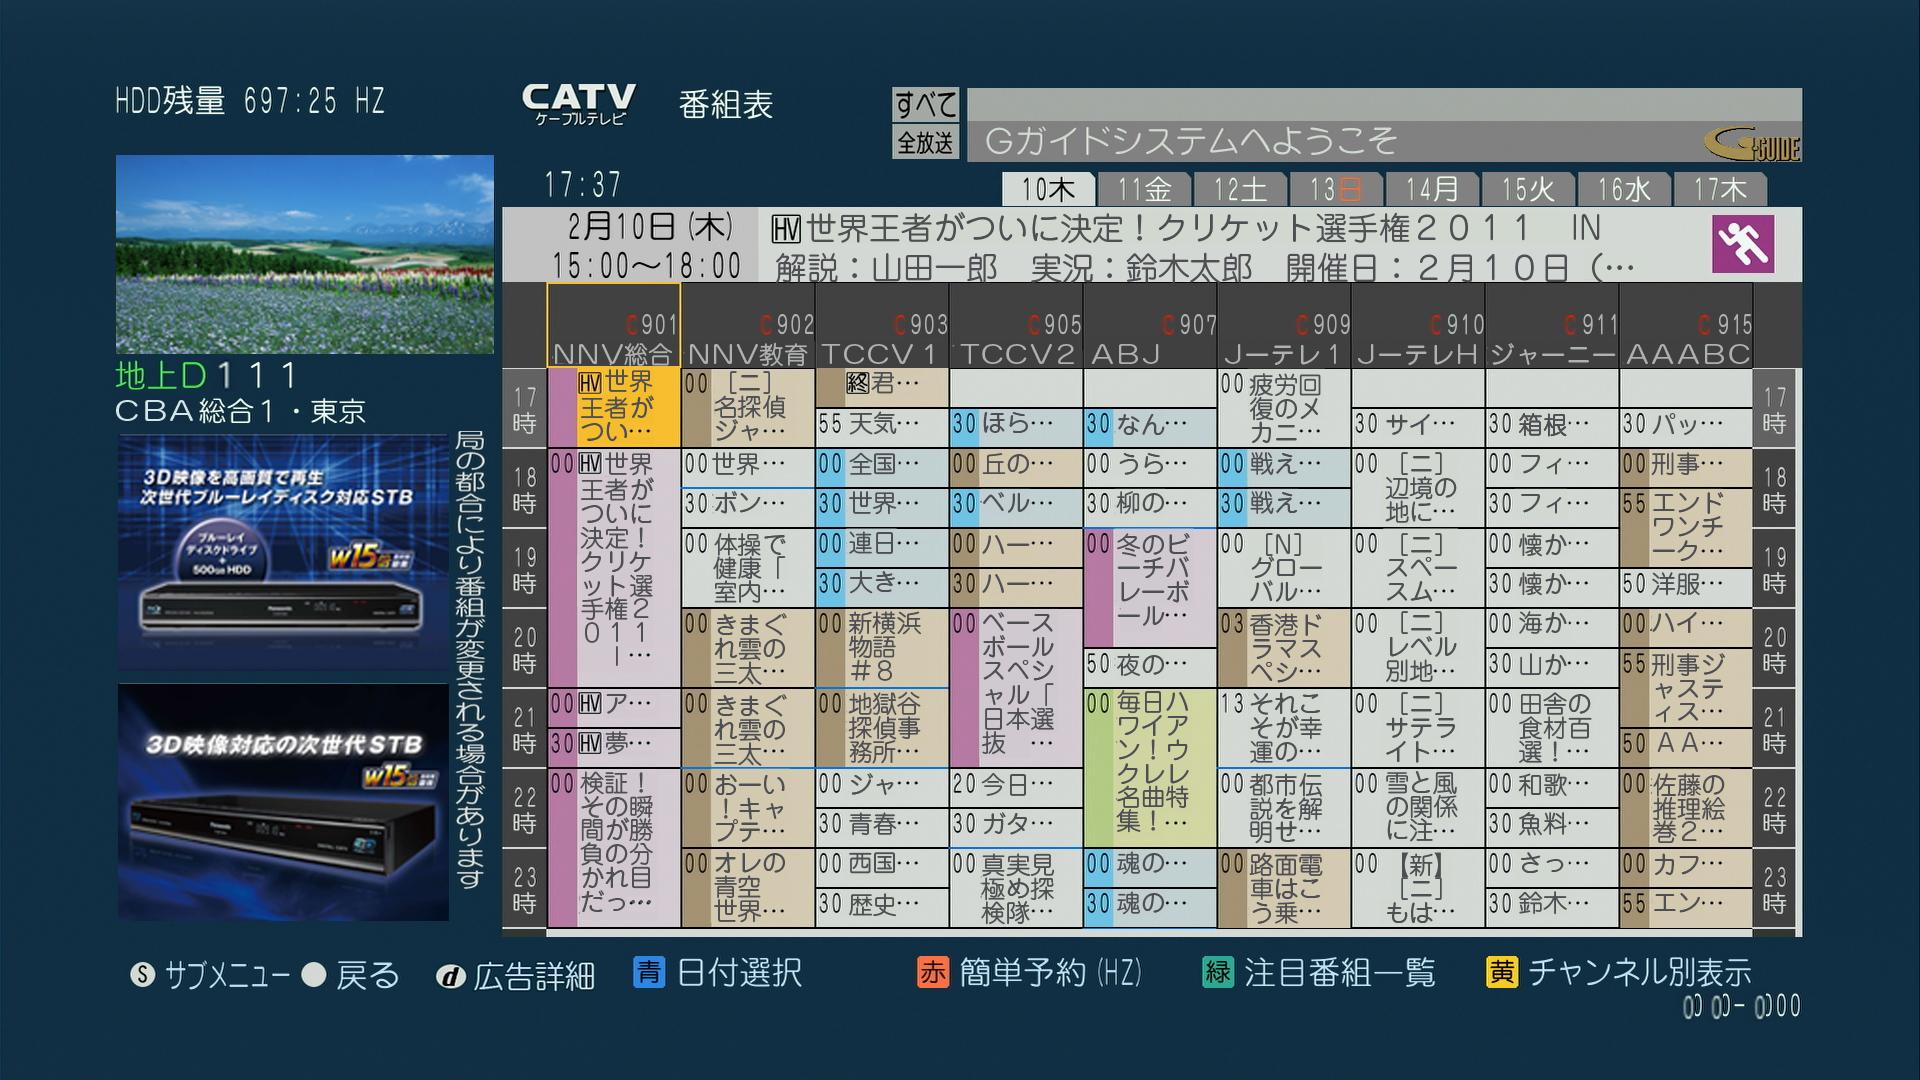Viewport: 1920px width, 1080px height.
Task: Select the 17木 date tab
Action: click(1719, 189)
